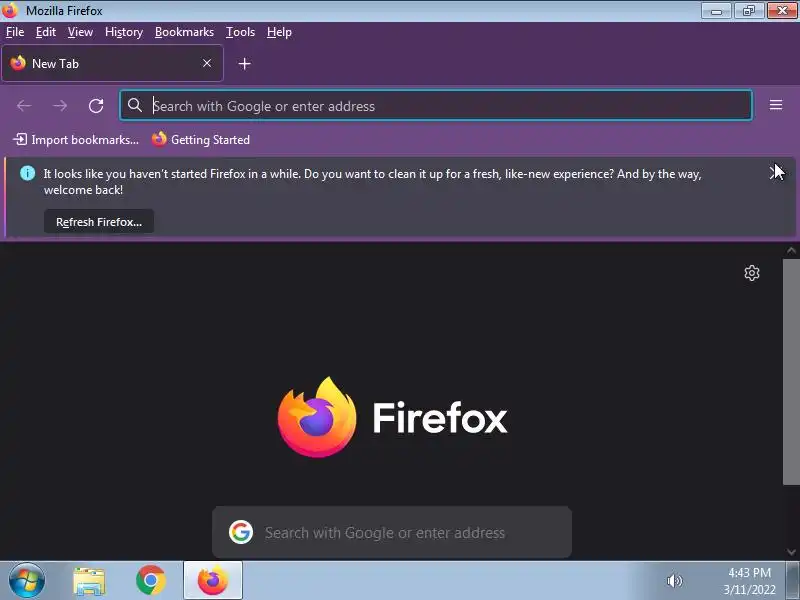
Task: Click the clock showing 4:43 PM
Action: [x=749, y=573]
